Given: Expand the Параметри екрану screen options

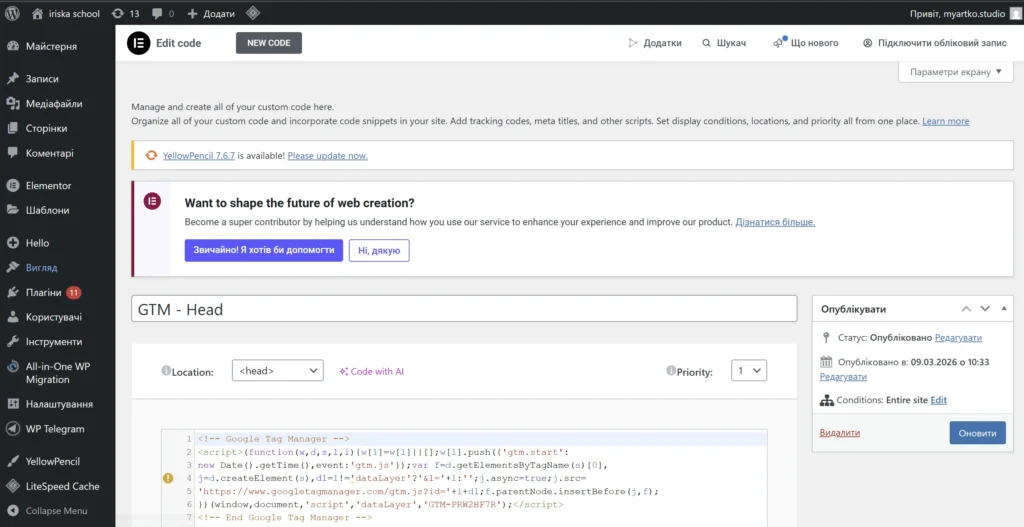Looking at the screenshot, I should click(956, 72).
